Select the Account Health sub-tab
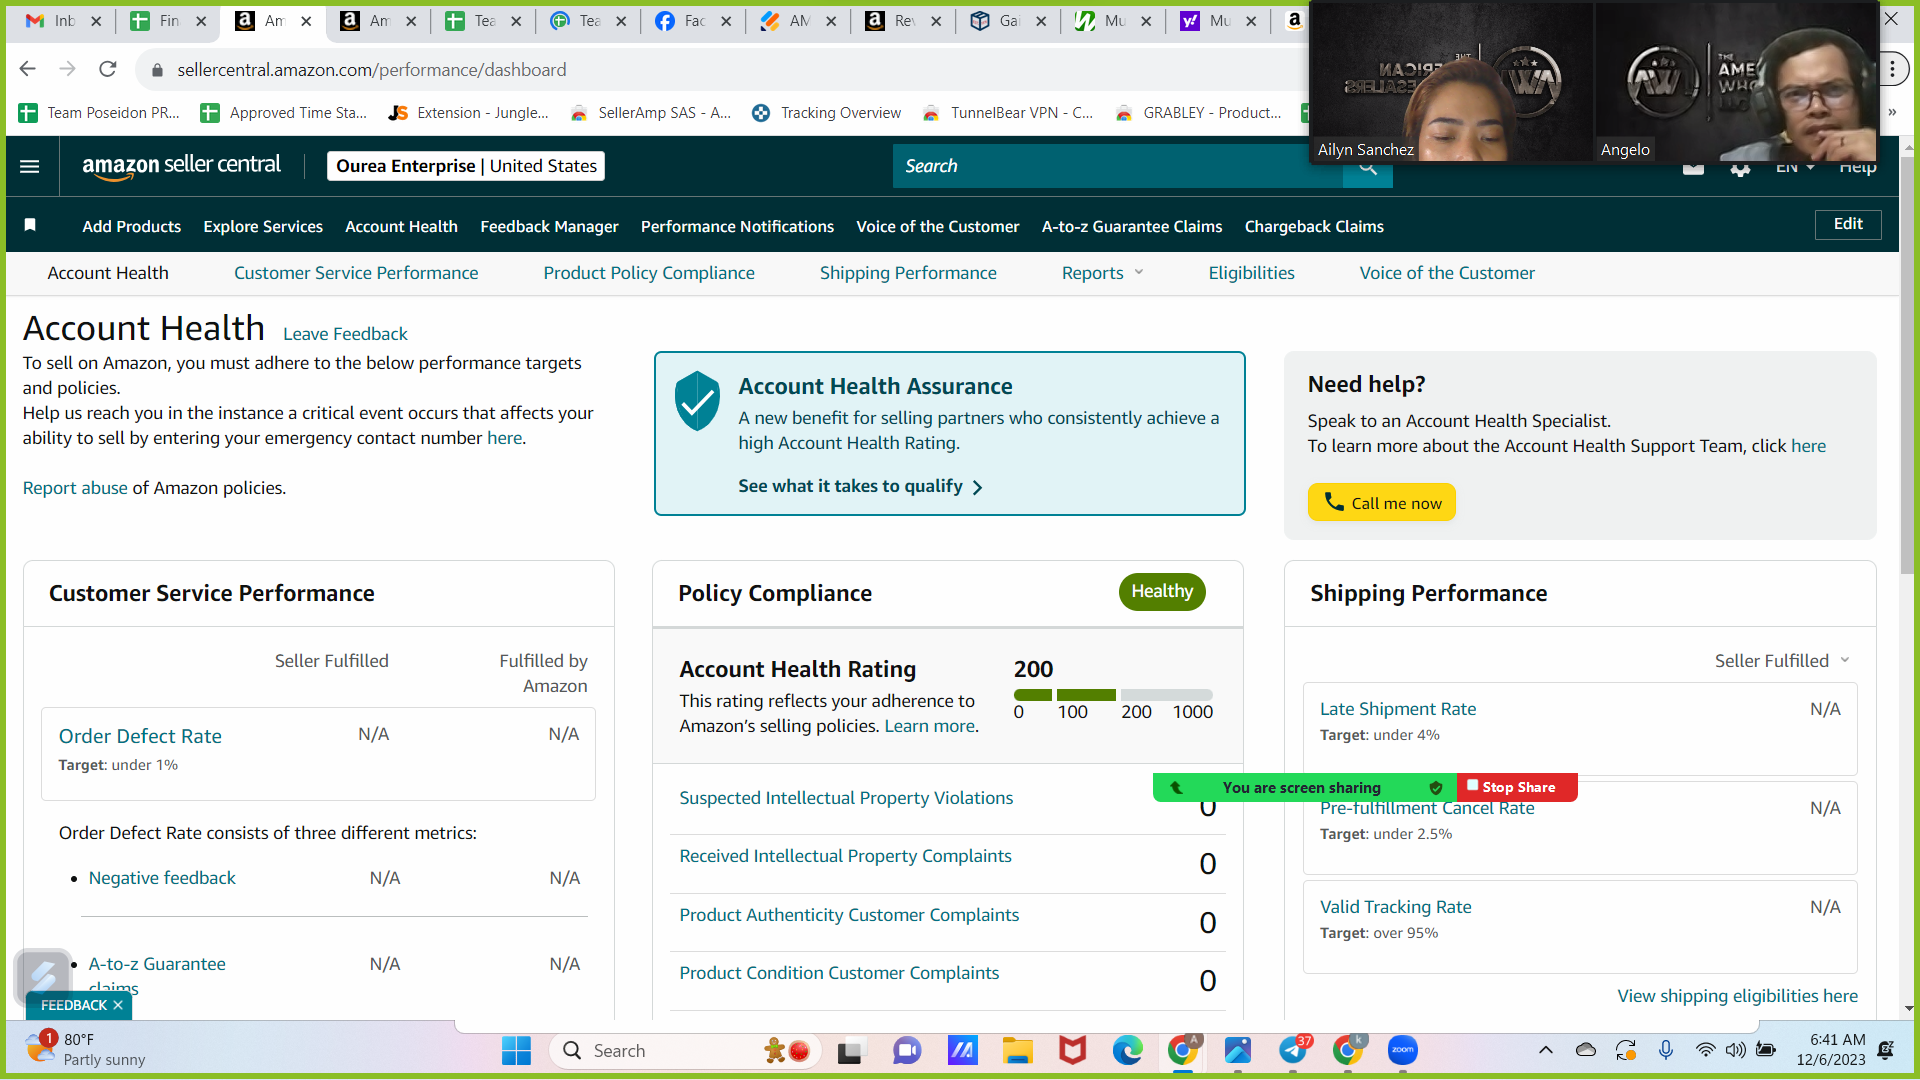Screen dimensions: 1920x1080 pyautogui.click(x=108, y=273)
